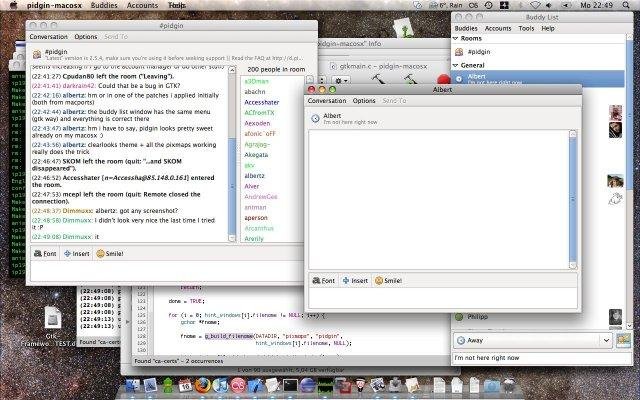Image resolution: width=640 pixels, height=400 pixels.
Task: Open iCal from the Dock
Action: pos(185,385)
